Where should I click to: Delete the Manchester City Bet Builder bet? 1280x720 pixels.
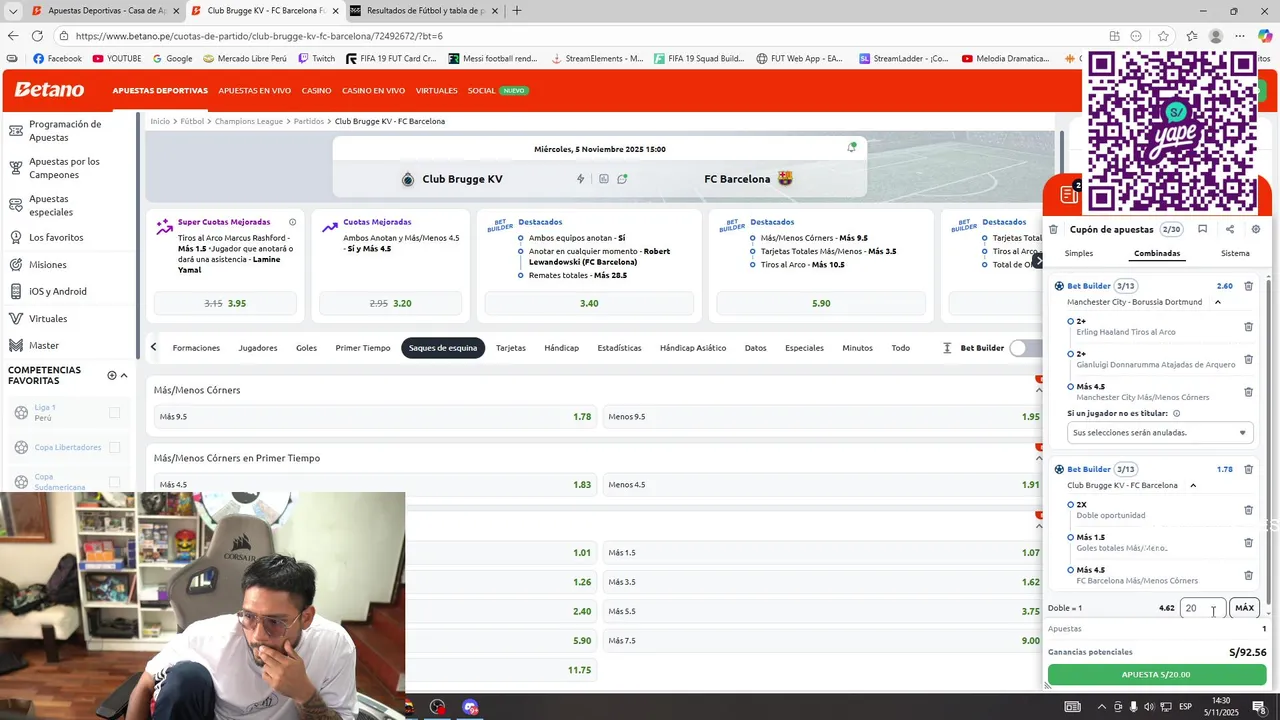pyautogui.click(x=1248, y=286)
